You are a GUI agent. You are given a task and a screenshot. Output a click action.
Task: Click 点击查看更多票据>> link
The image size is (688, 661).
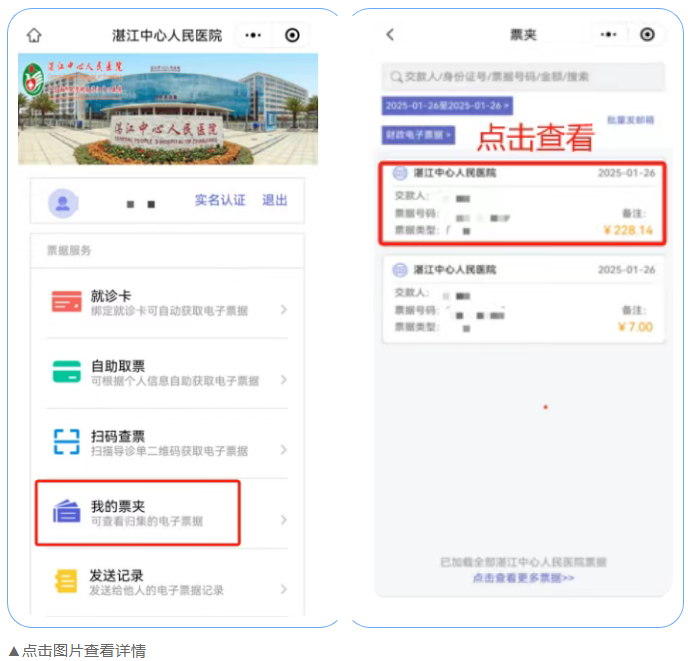[x=523, y=578]
